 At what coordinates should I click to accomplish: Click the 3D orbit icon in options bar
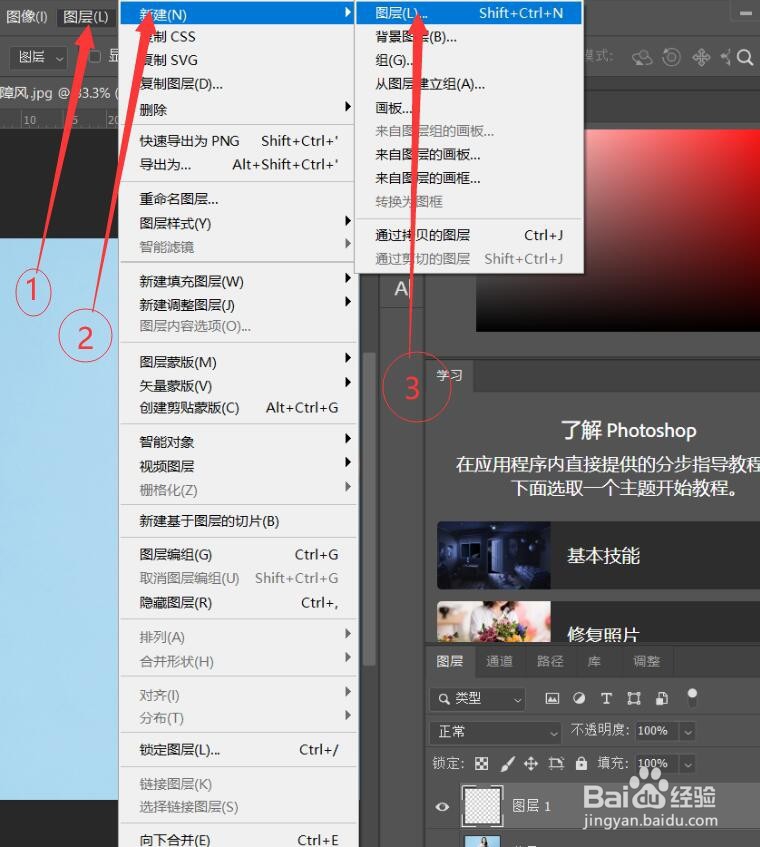pyautogui.click(x=642, y=57)
